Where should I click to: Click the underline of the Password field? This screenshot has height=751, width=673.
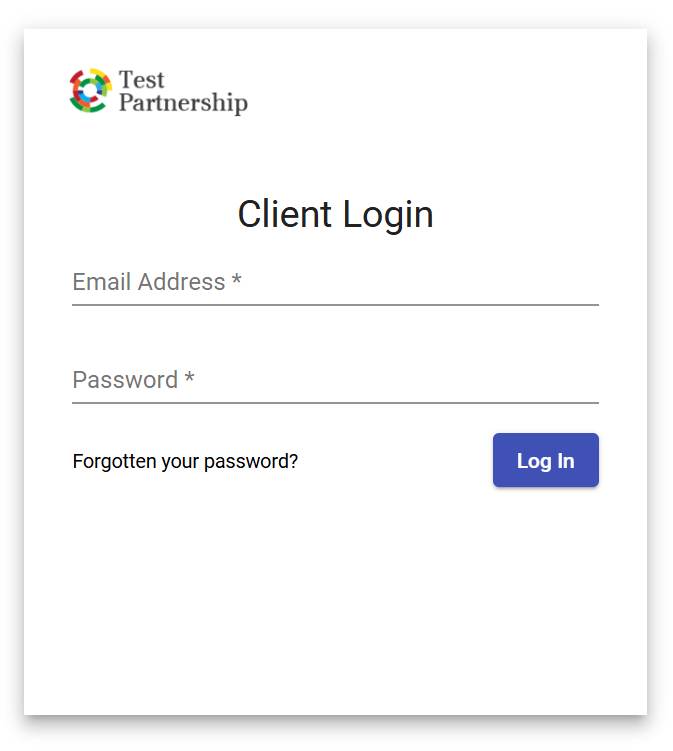[x=335, y=403]
